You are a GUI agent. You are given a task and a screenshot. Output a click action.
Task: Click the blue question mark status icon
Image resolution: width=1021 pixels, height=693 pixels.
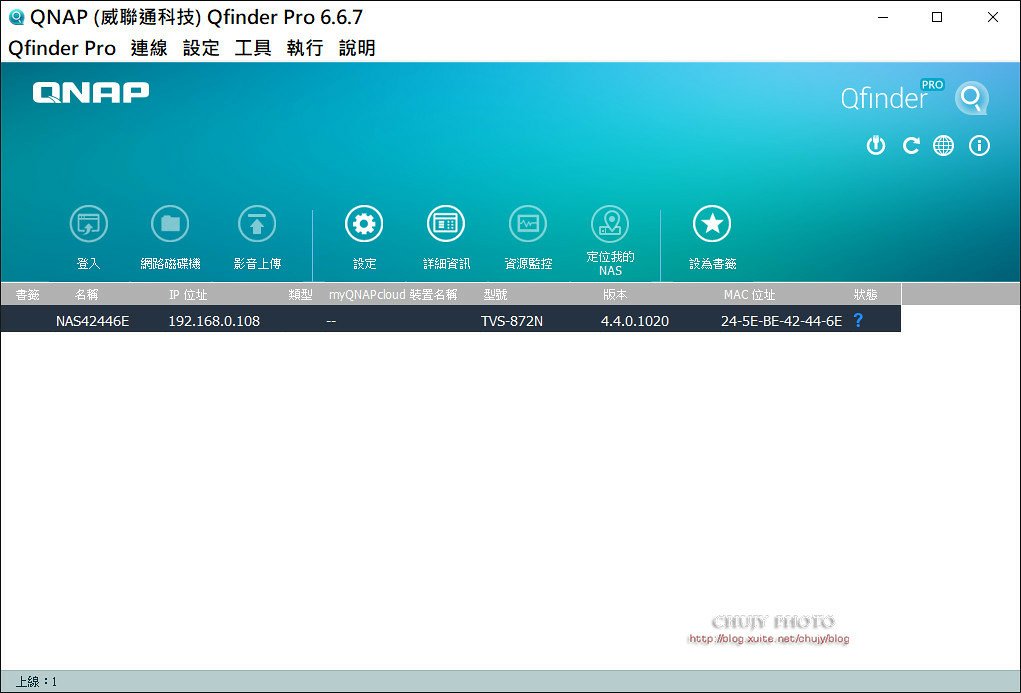pyautogui.click(x=858, y=320)
